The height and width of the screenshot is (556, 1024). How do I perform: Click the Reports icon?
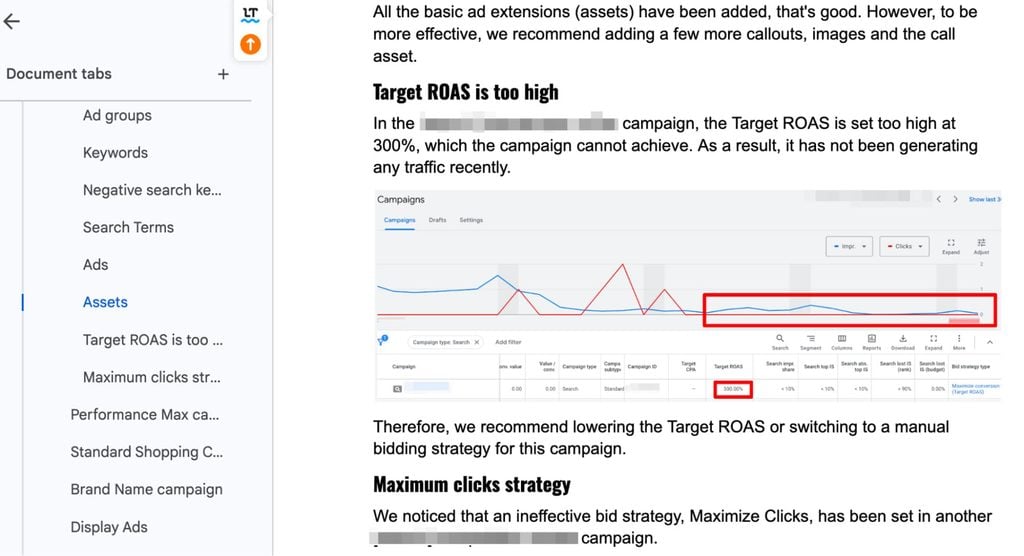pyautogui.click(x=872, y=342)
